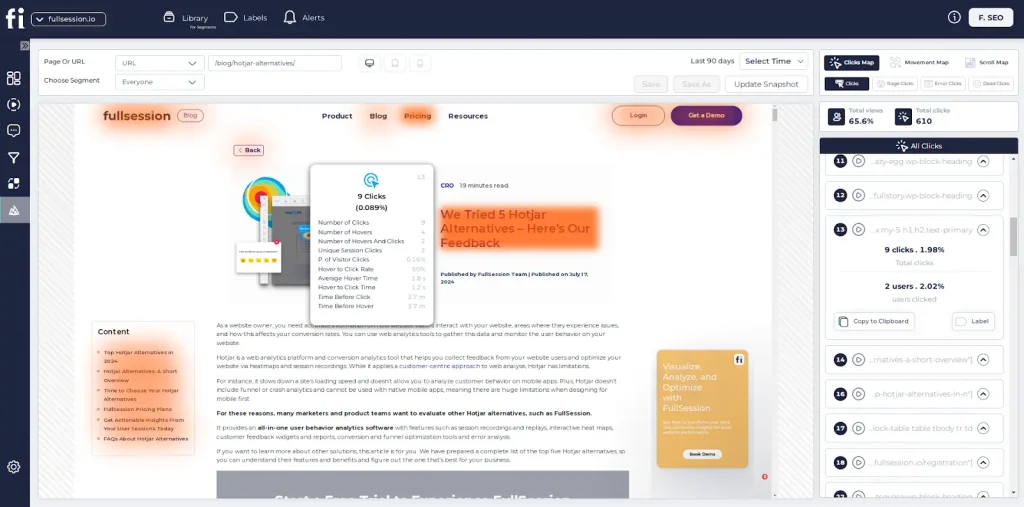Switch to Movement Map tab

click(920, 63)
